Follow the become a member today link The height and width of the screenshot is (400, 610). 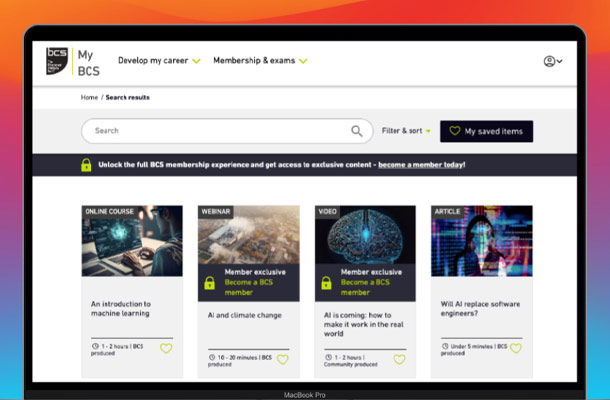pyautogui.click(x=421, y=164)
